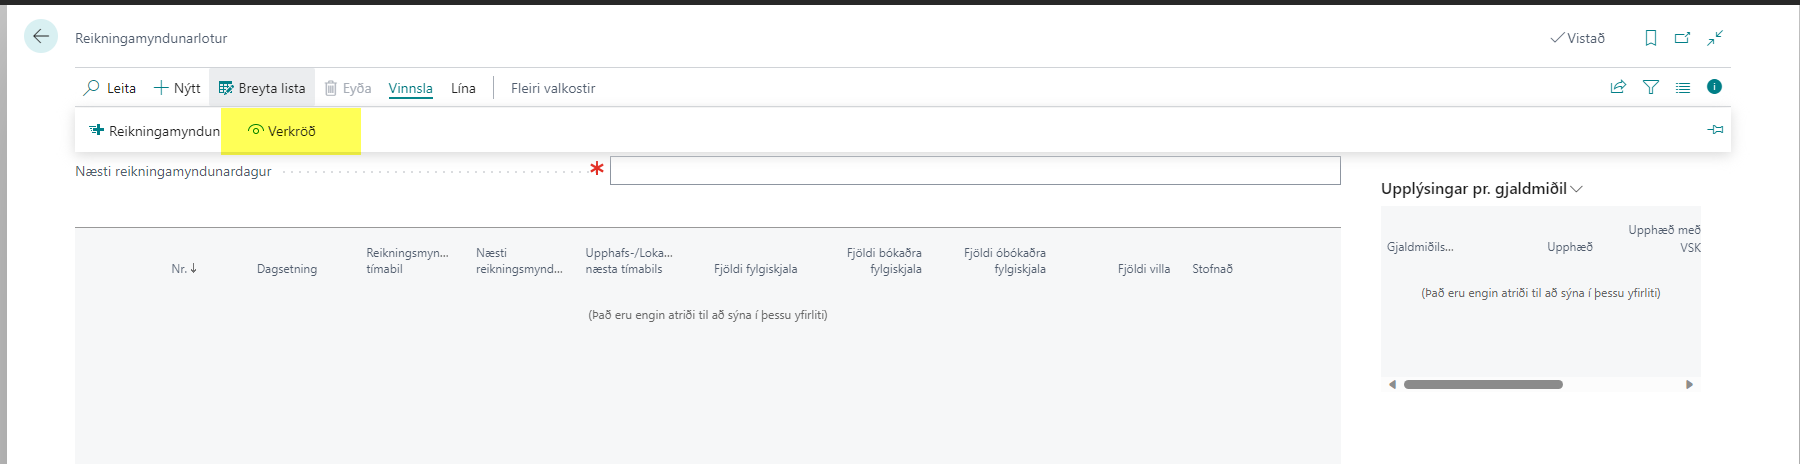This screenshot has height=464, width=1800.
Task: Click Reikningamyndun action button
Action: [x=155, y=131]
